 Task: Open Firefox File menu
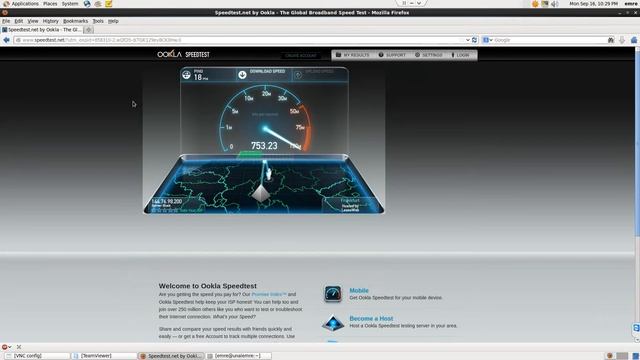point(6,21)
